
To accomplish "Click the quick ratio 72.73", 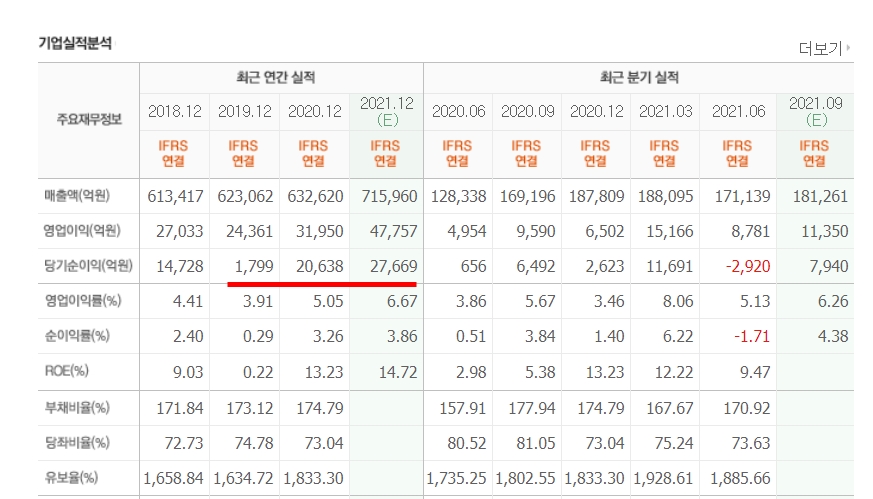I will pos(184,444).
